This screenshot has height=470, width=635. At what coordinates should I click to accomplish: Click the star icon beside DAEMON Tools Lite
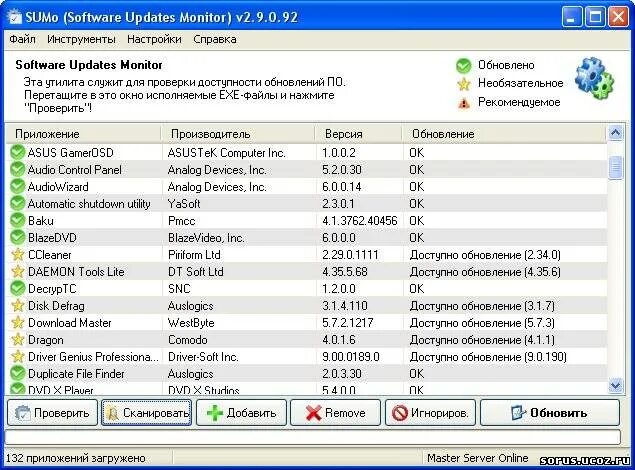(17, 272)
